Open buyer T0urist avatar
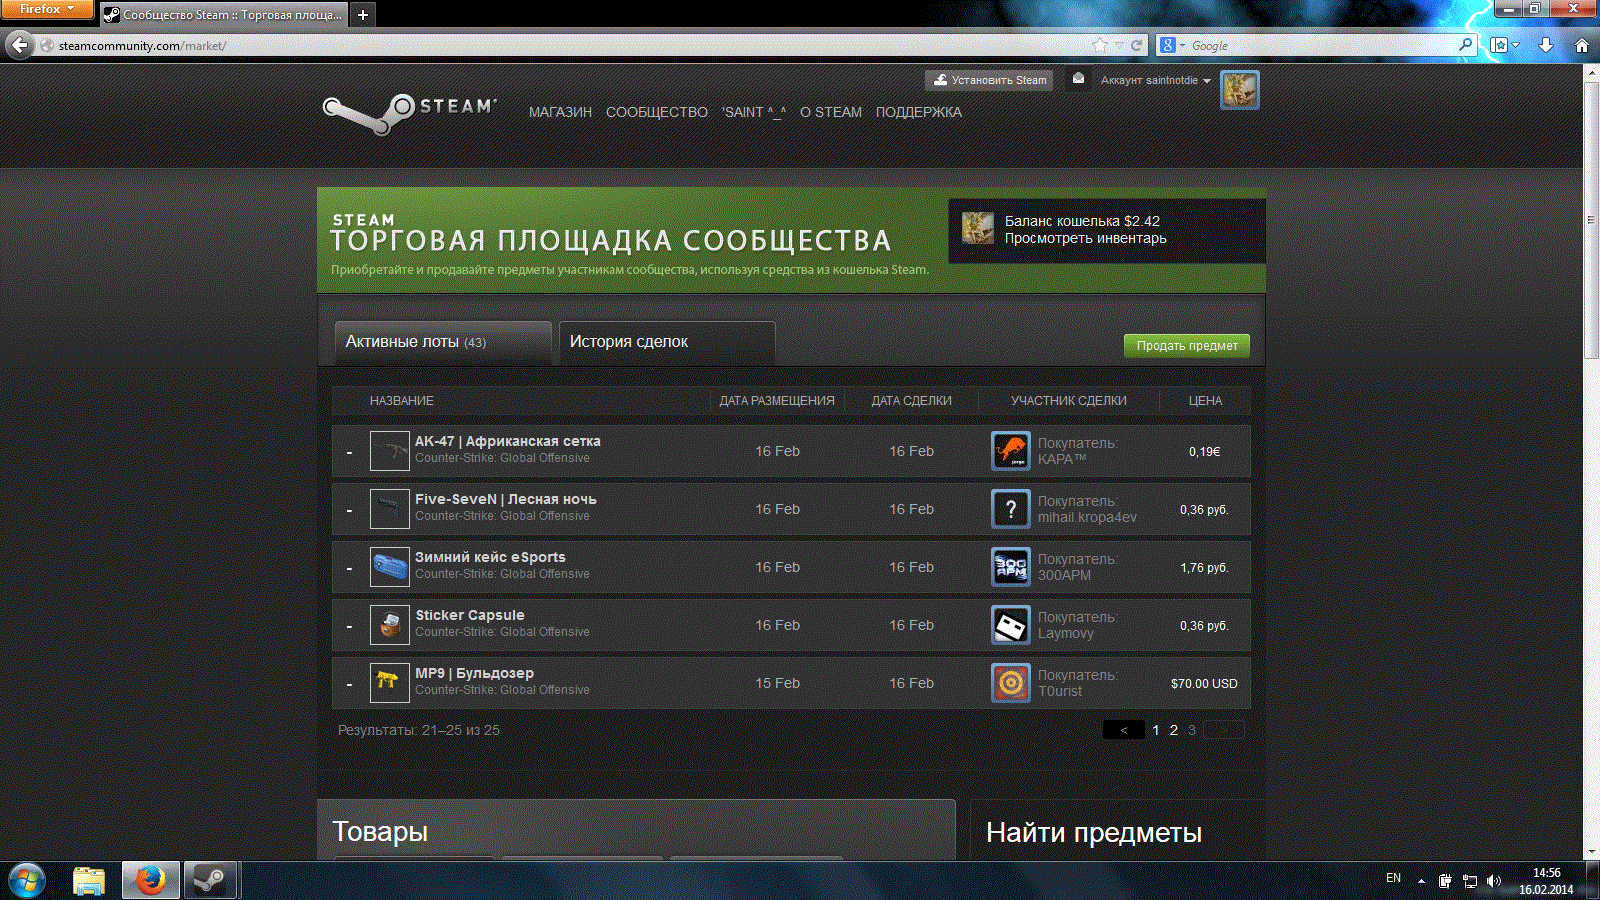Image resolution: width=1600 pixels, height=900 pixels. tap(1011, 683)
